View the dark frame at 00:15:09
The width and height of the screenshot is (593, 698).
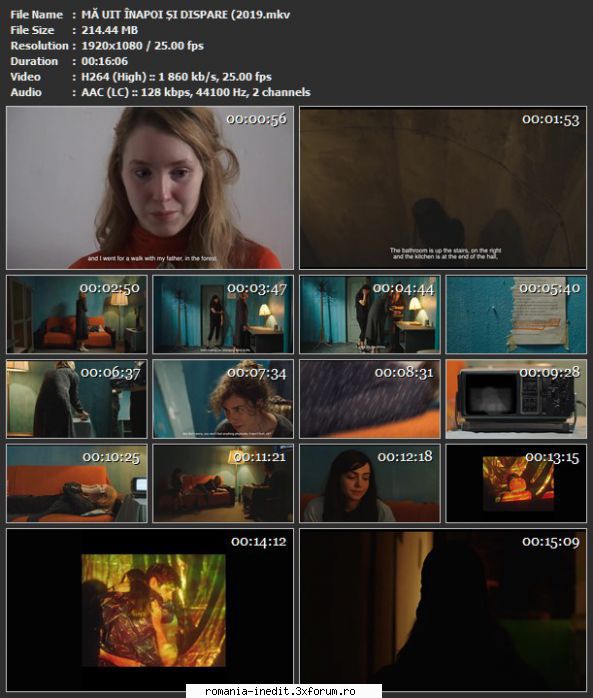pyautogui.click(x=443, y=610)
